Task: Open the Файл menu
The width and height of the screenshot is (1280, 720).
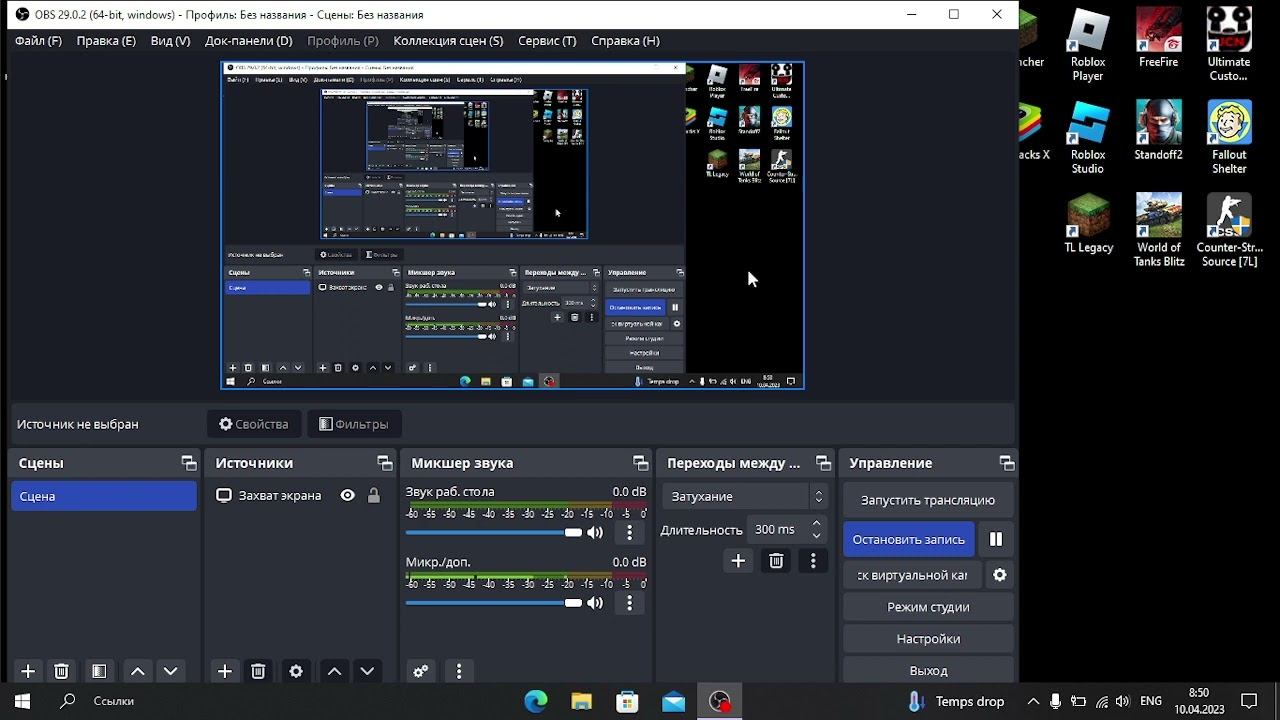Action: click(x=38, y=41)
